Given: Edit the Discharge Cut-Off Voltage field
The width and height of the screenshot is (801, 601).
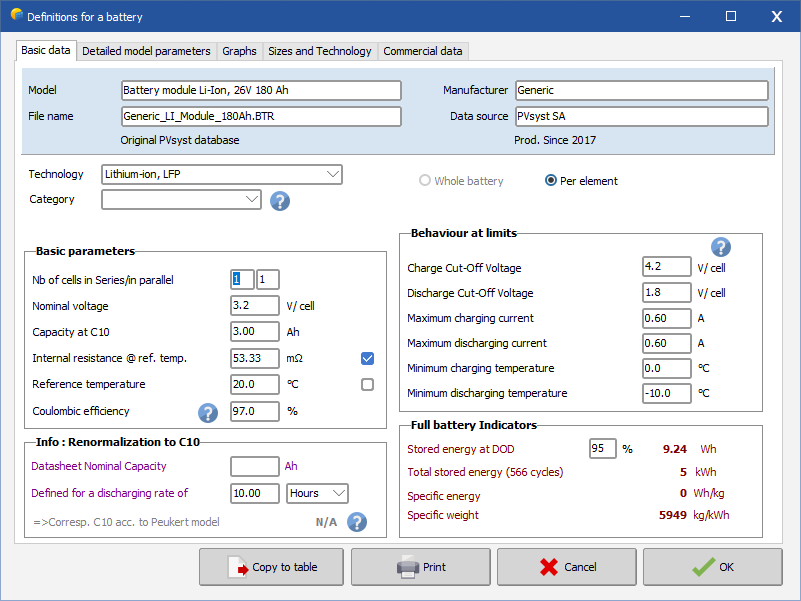Looking at the screenshot, I should 667,292.
